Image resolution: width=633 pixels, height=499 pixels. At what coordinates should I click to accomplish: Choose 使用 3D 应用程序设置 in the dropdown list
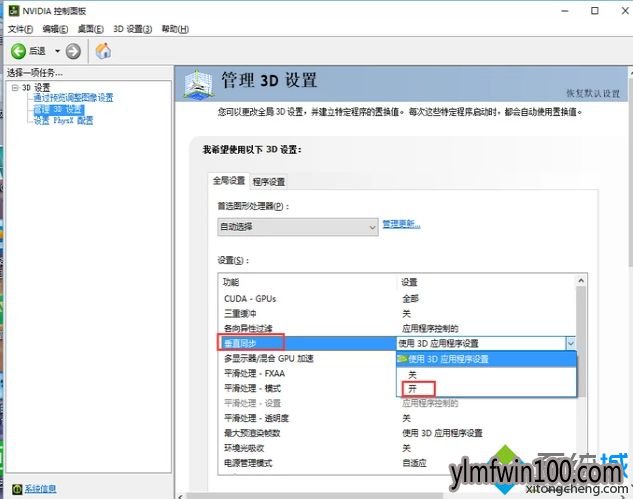pyautogui.click(x=486, y=359)
